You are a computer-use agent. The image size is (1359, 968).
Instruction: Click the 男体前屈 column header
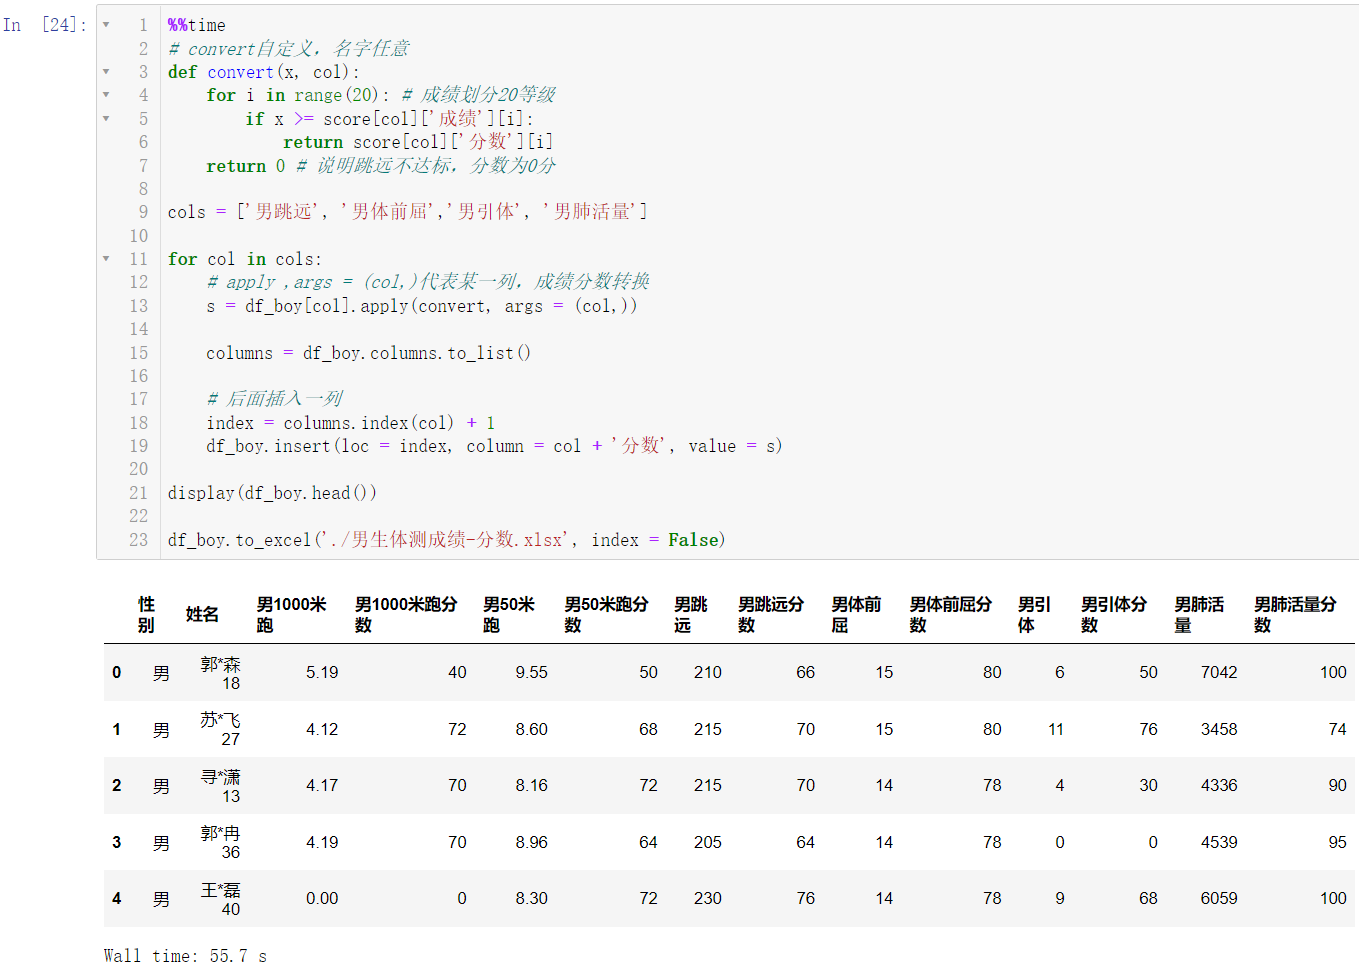point(856,614)
